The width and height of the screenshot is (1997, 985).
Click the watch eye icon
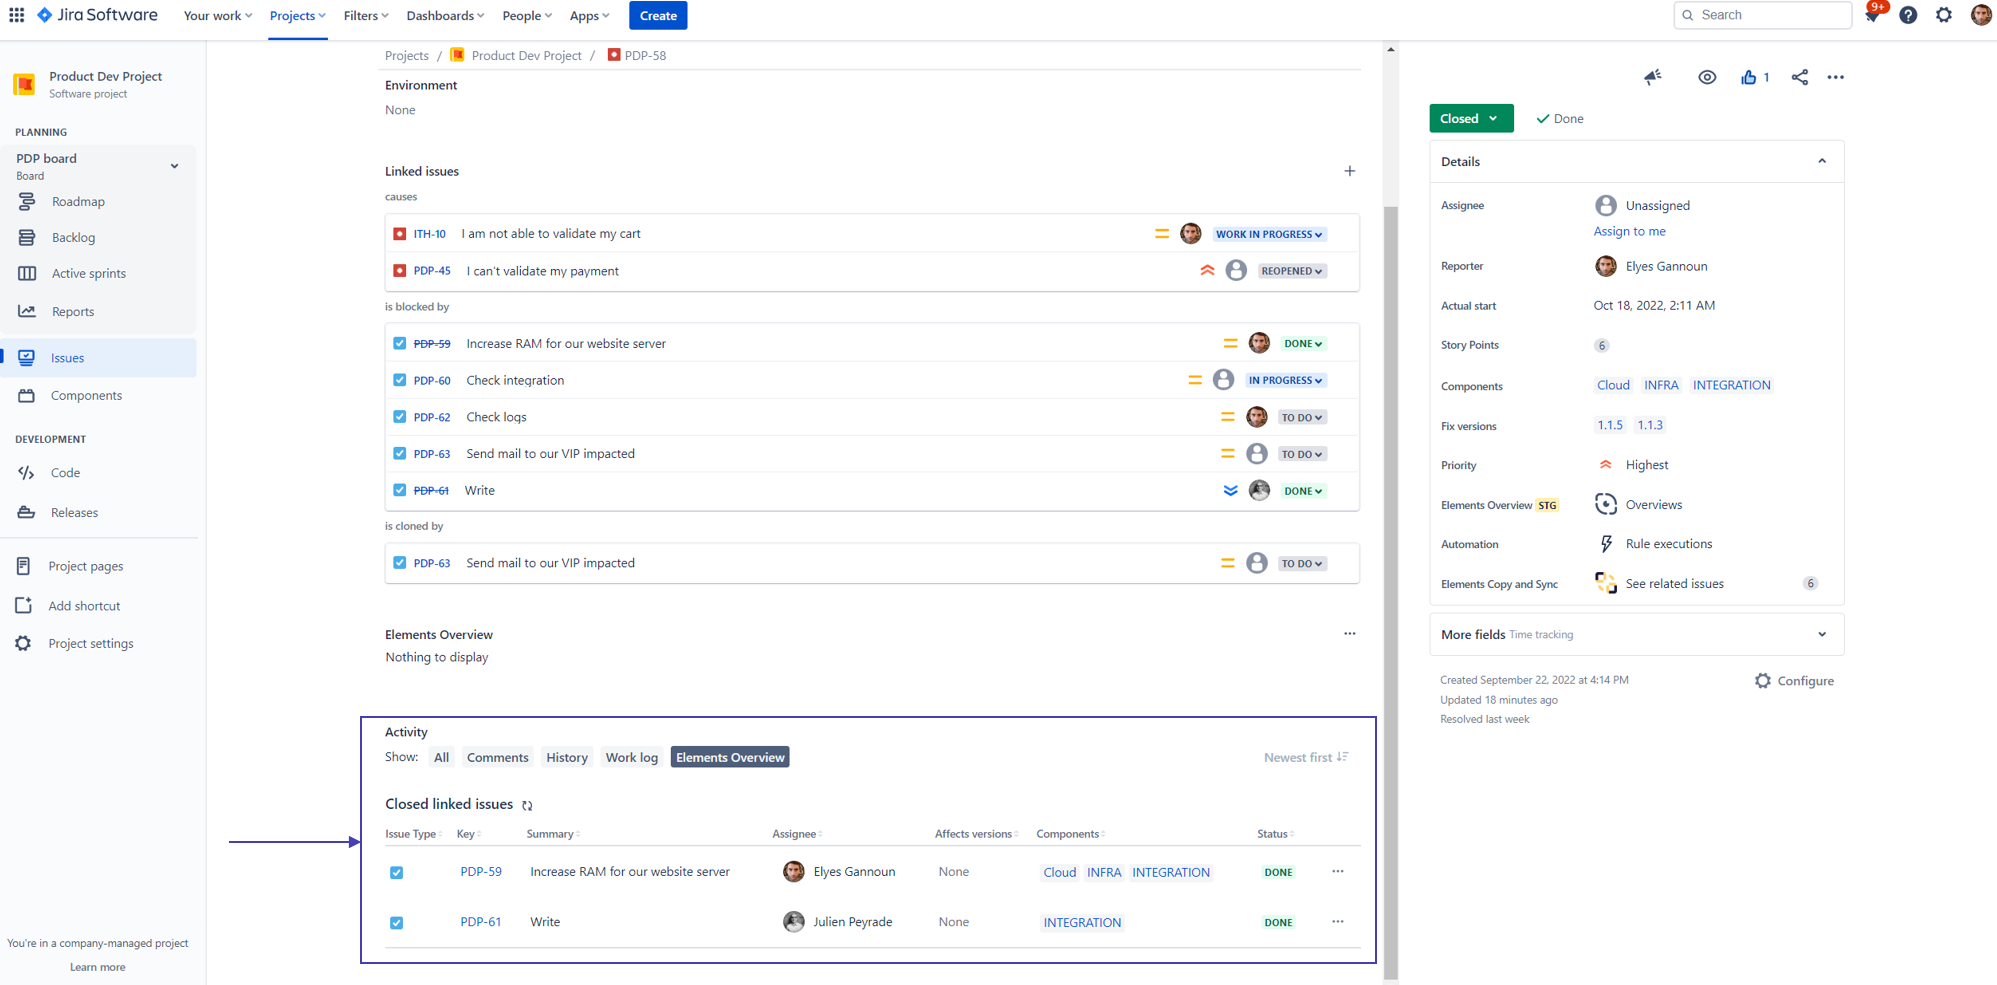[1707, 77]
